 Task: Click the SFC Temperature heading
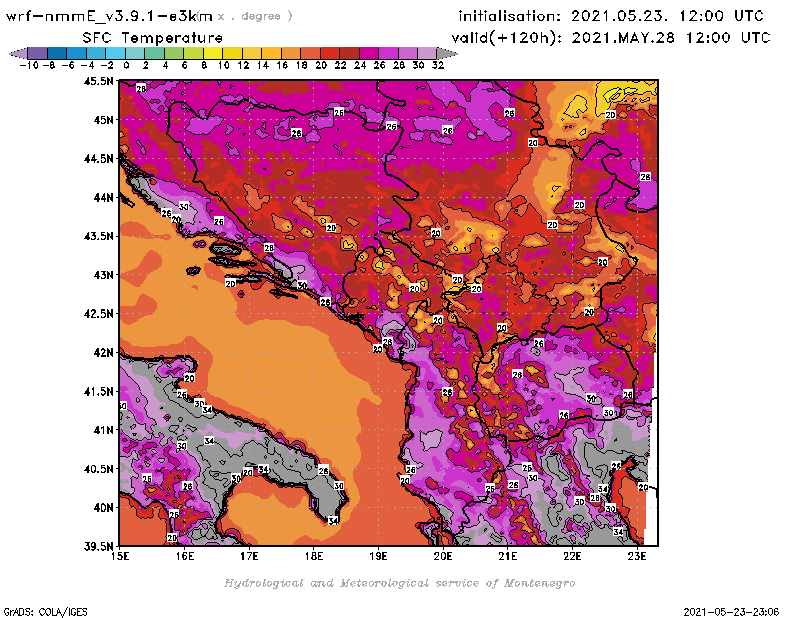coord(153,38)
